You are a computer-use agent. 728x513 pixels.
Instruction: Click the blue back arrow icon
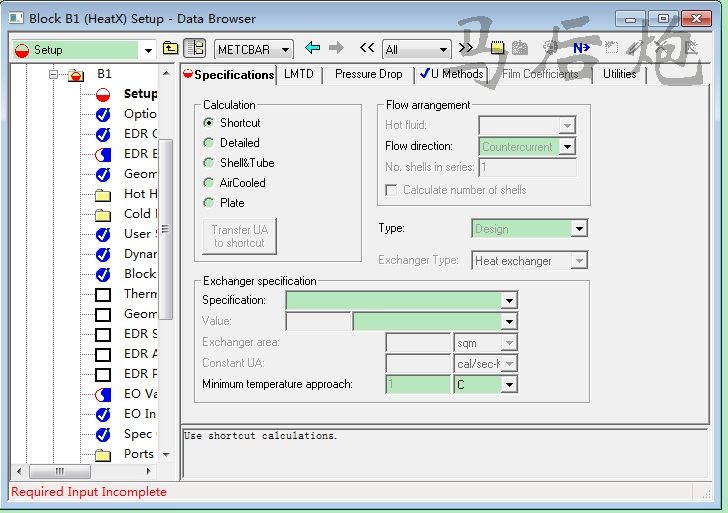click(313, 49)
